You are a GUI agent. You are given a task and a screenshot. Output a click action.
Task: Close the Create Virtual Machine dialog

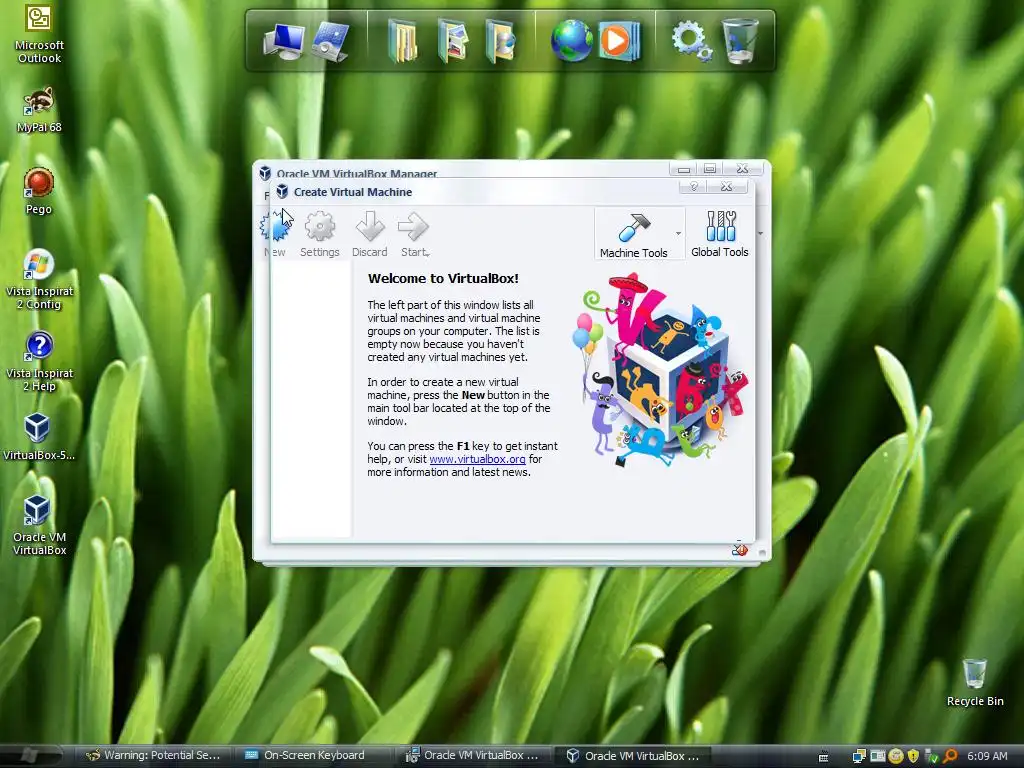click(x=726, y=187)
